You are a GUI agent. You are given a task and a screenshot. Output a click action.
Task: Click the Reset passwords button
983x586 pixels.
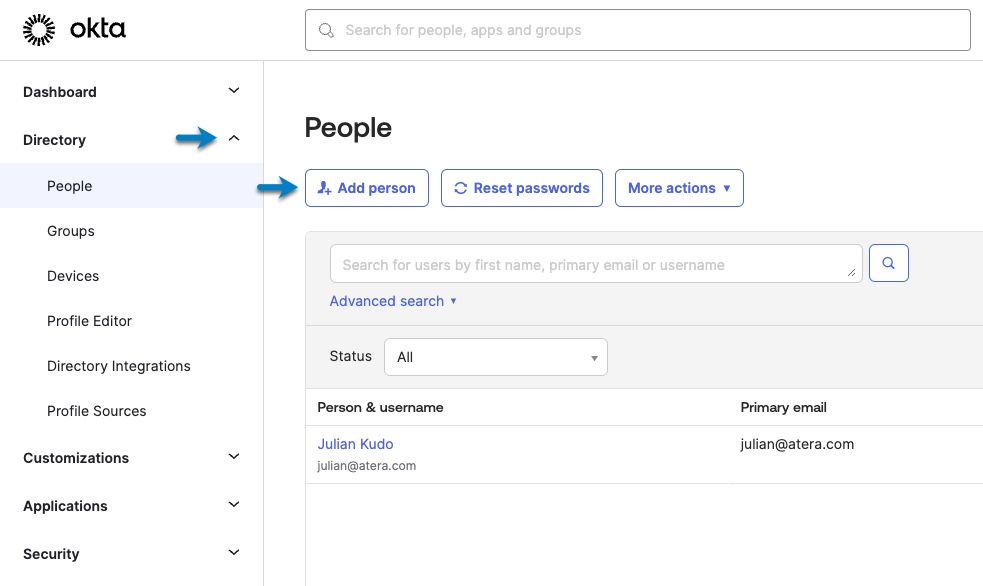point(522,188)
